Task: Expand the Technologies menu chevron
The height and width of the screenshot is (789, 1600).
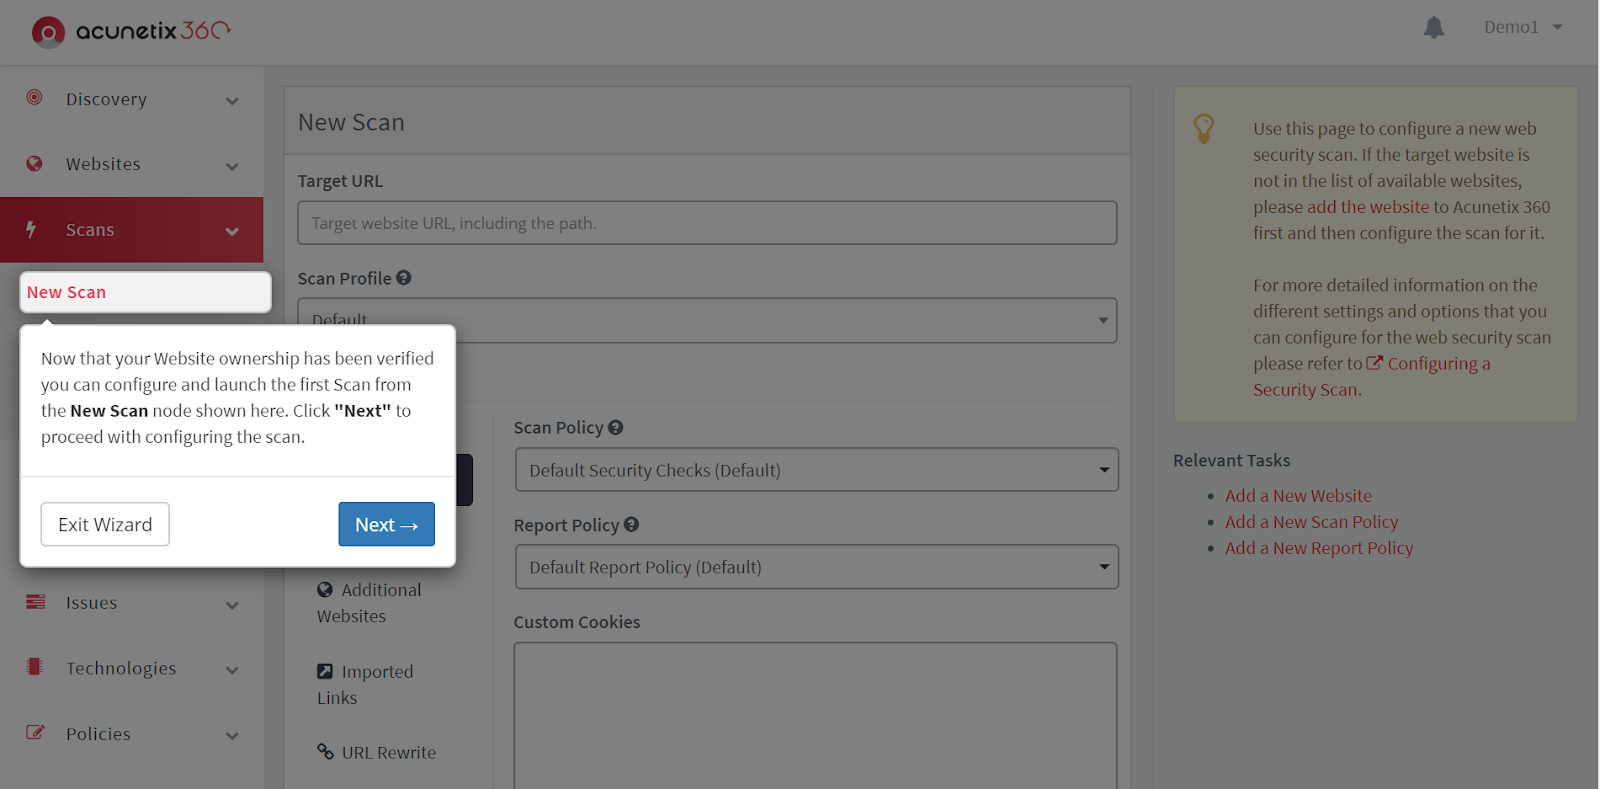Action: (232, 670)
